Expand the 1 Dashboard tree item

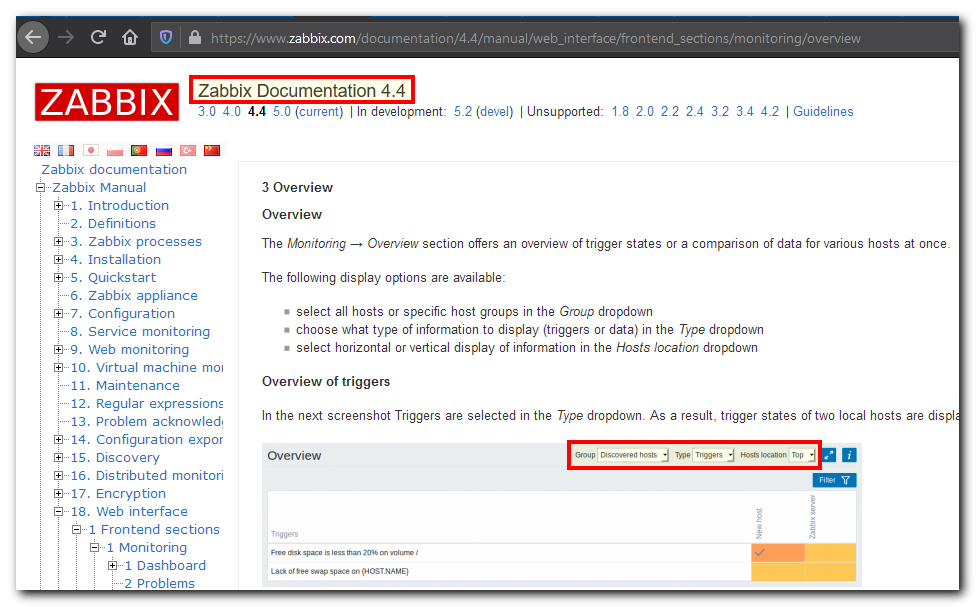(x=111, y=565)
